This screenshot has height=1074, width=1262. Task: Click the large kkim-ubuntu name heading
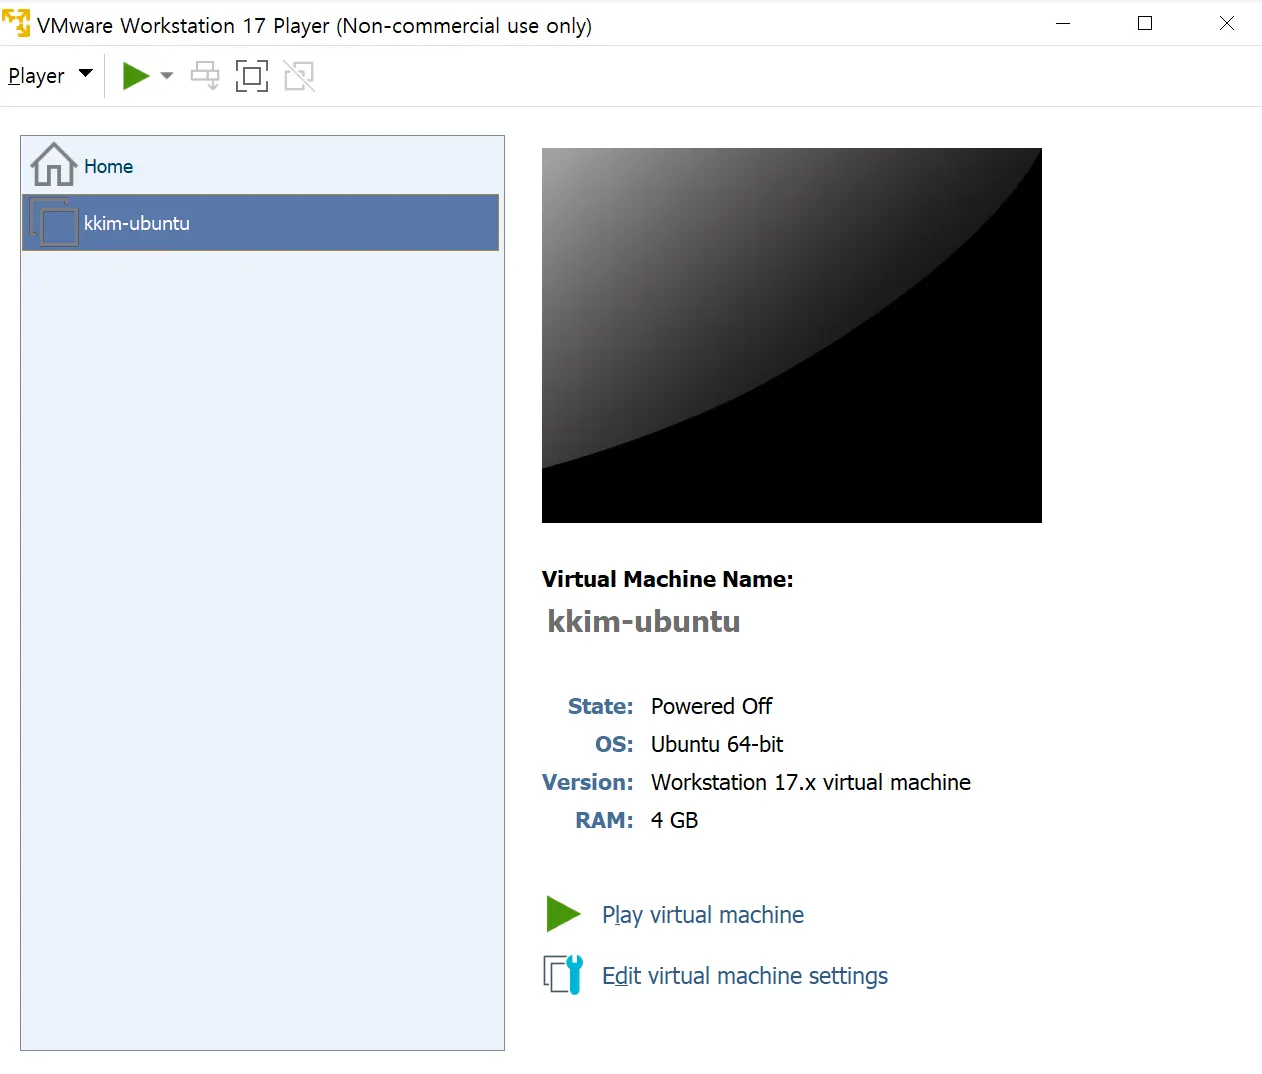click(x=644, y=621)
